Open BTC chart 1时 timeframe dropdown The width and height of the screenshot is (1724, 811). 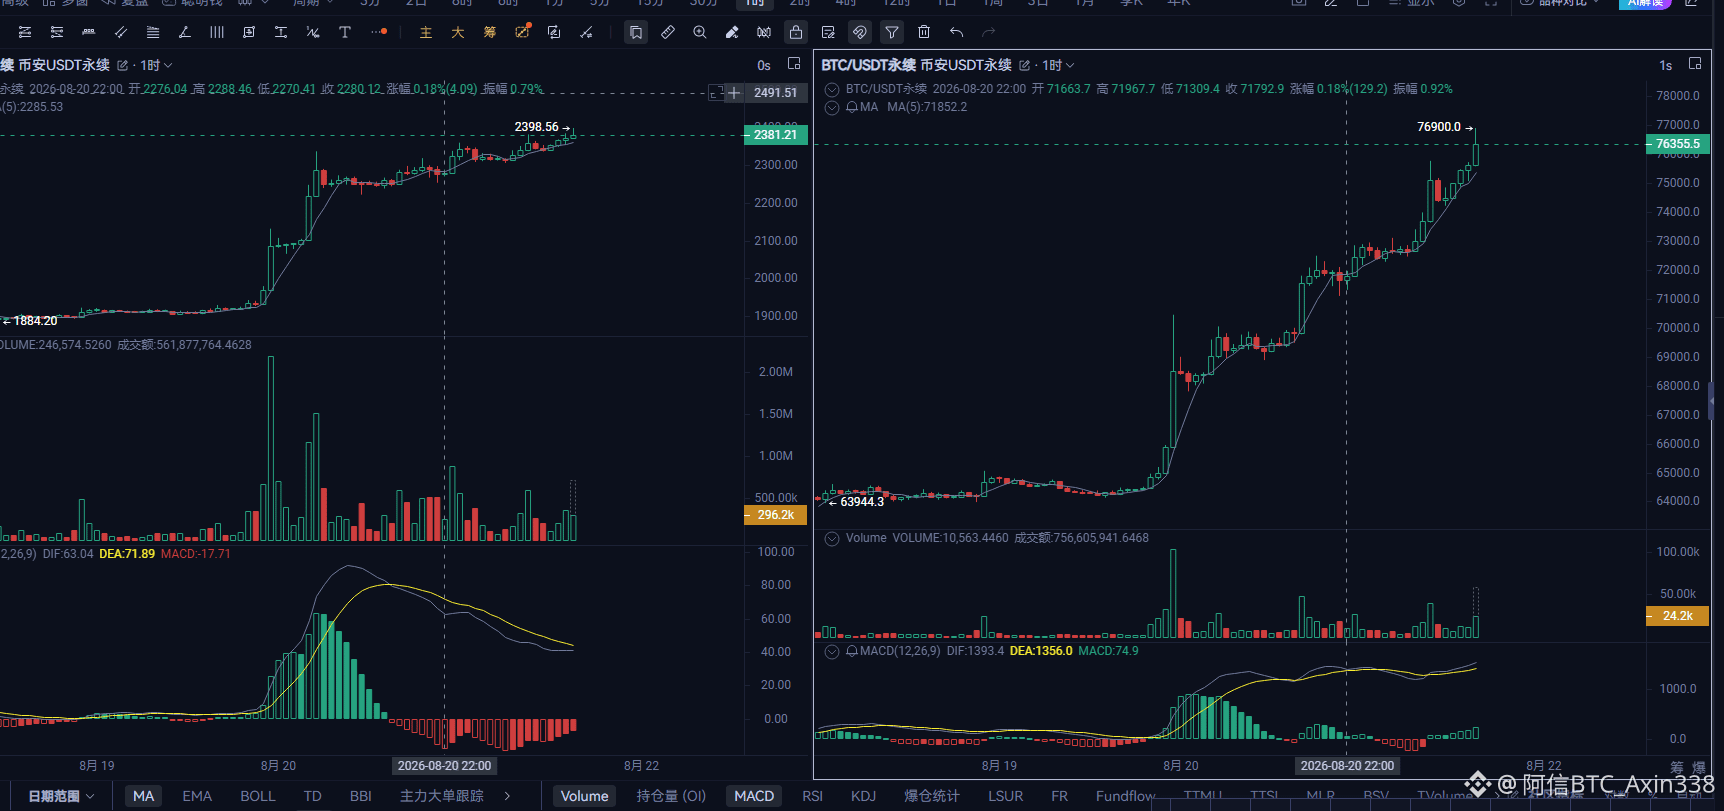[x=1058, y=65]
